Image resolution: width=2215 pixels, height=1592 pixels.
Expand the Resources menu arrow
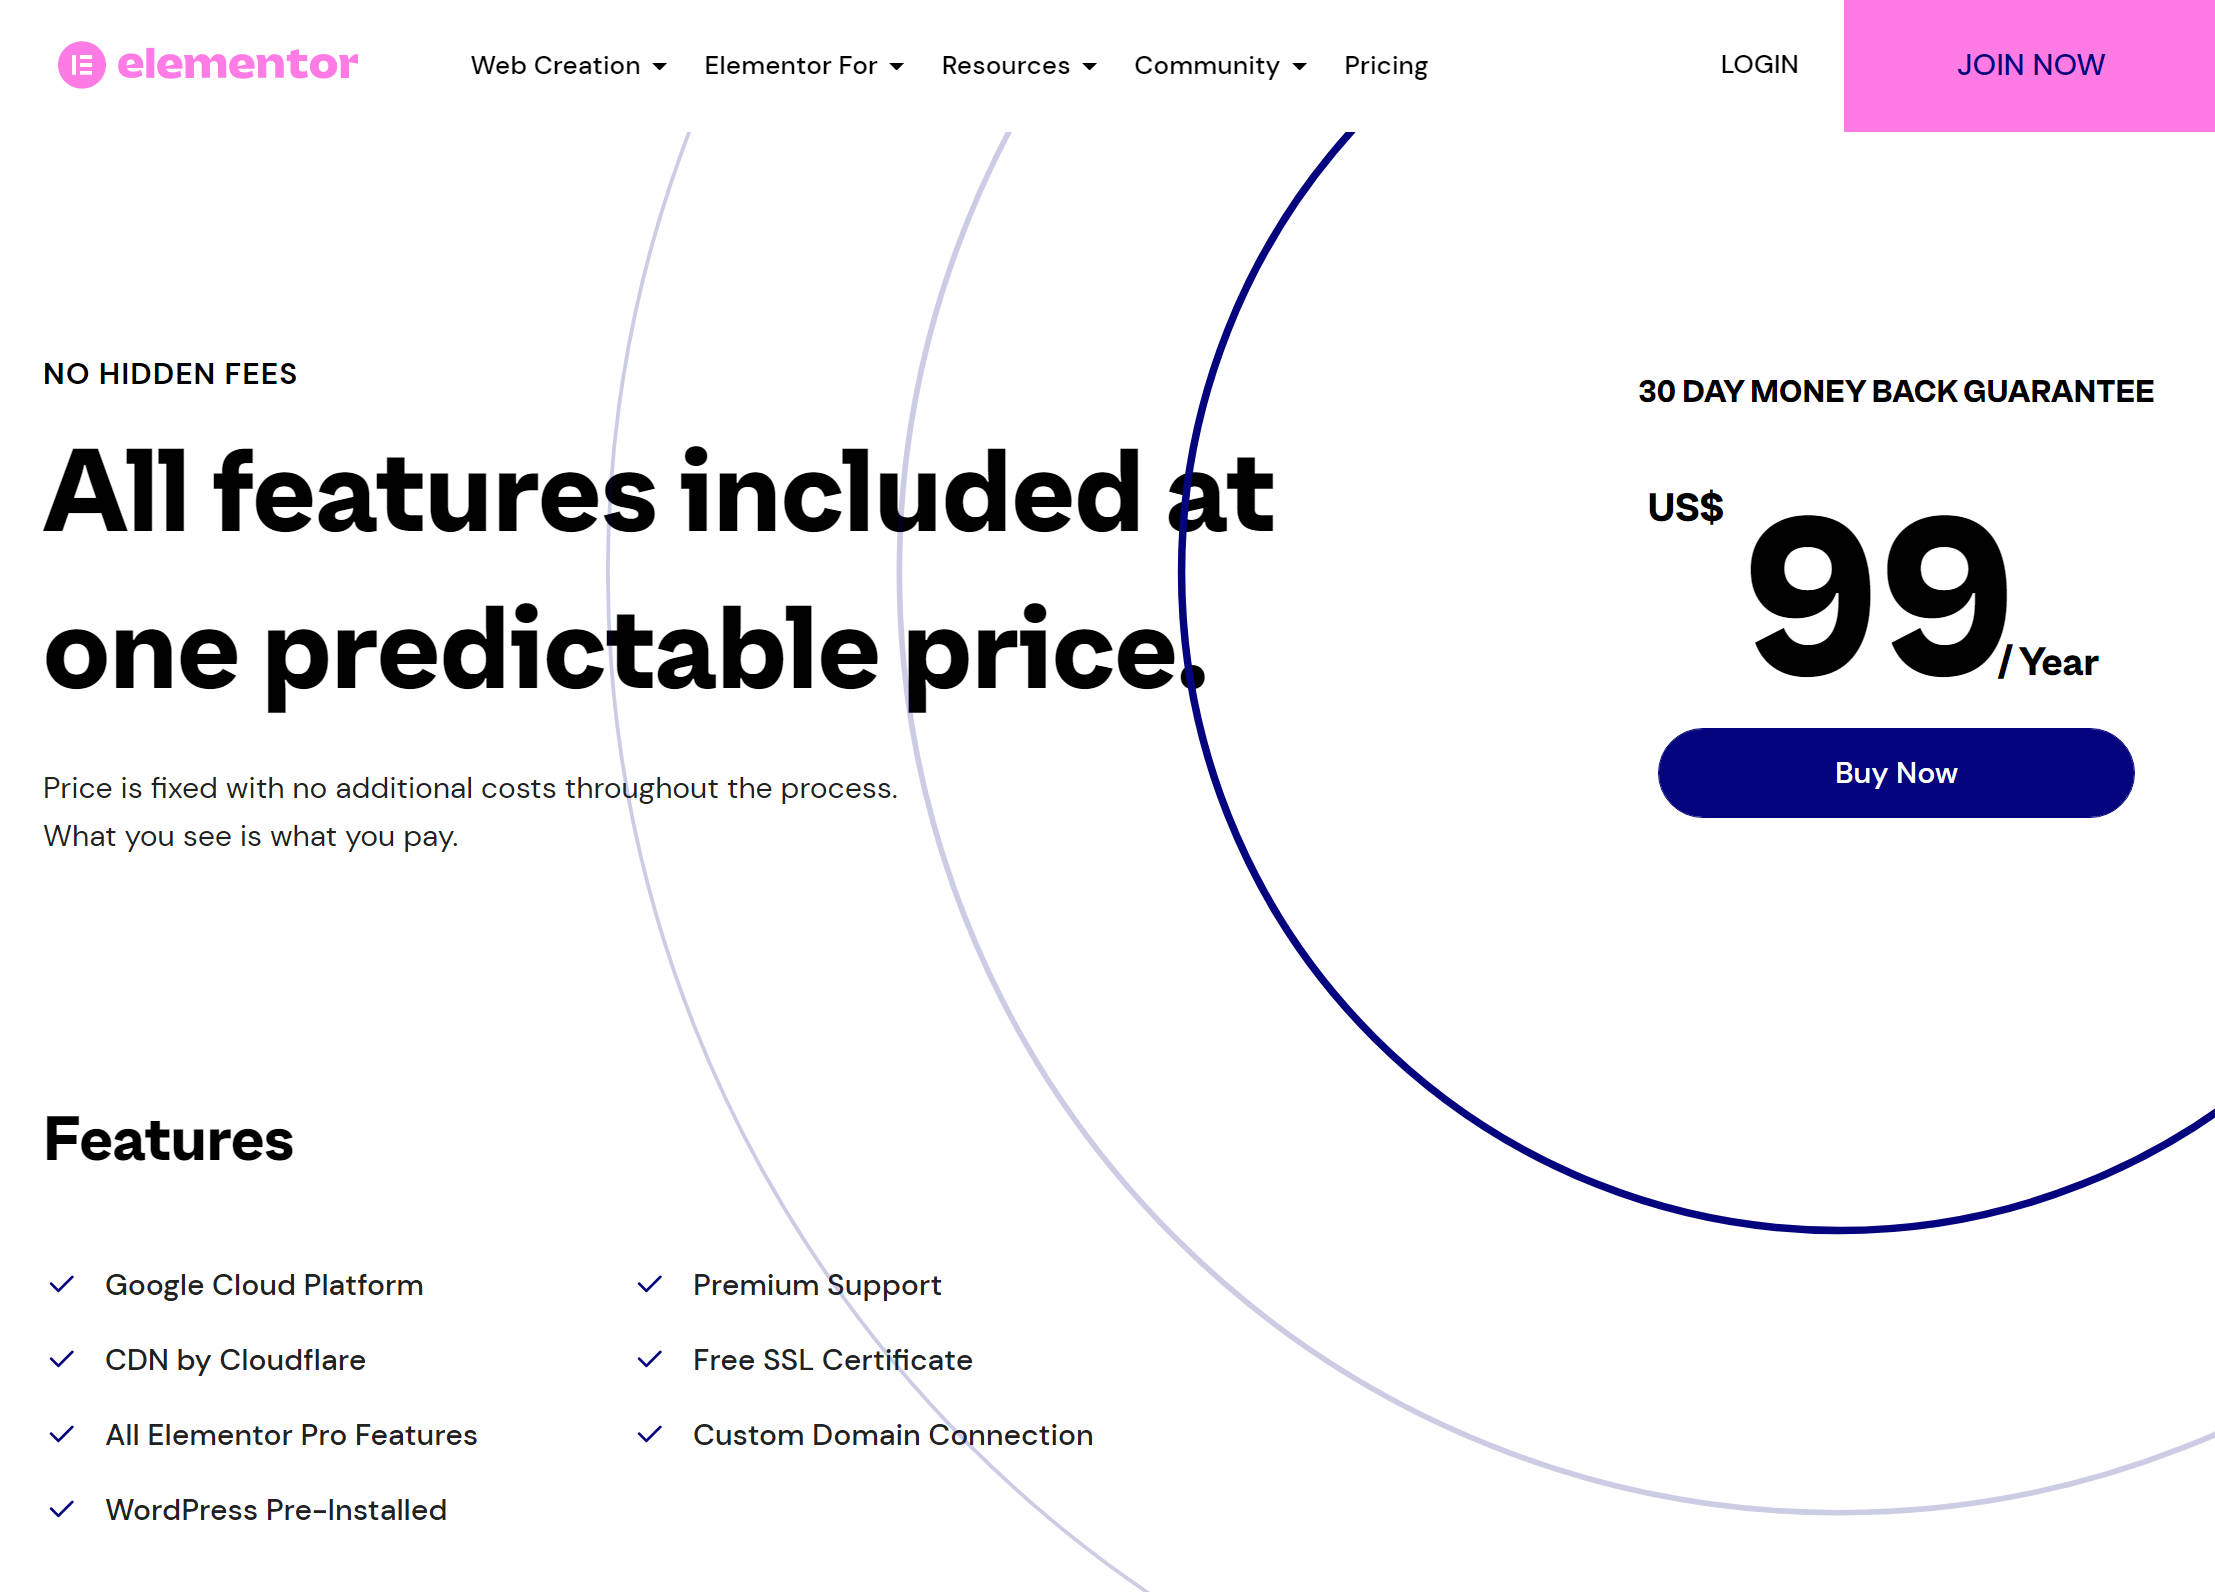coord(1089,67)
